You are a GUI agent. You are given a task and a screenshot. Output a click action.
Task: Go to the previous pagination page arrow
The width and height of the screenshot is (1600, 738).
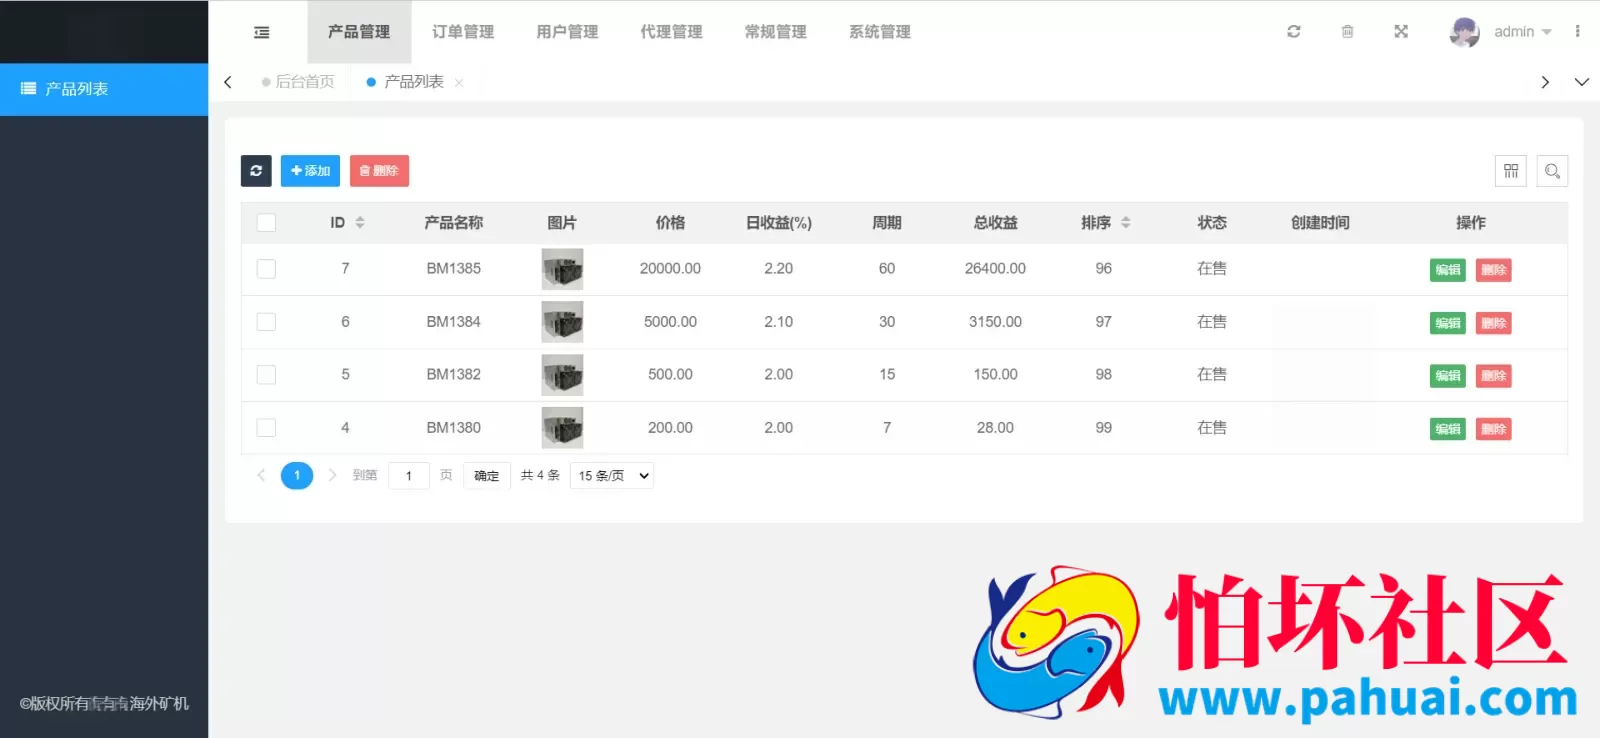[261, 476]
